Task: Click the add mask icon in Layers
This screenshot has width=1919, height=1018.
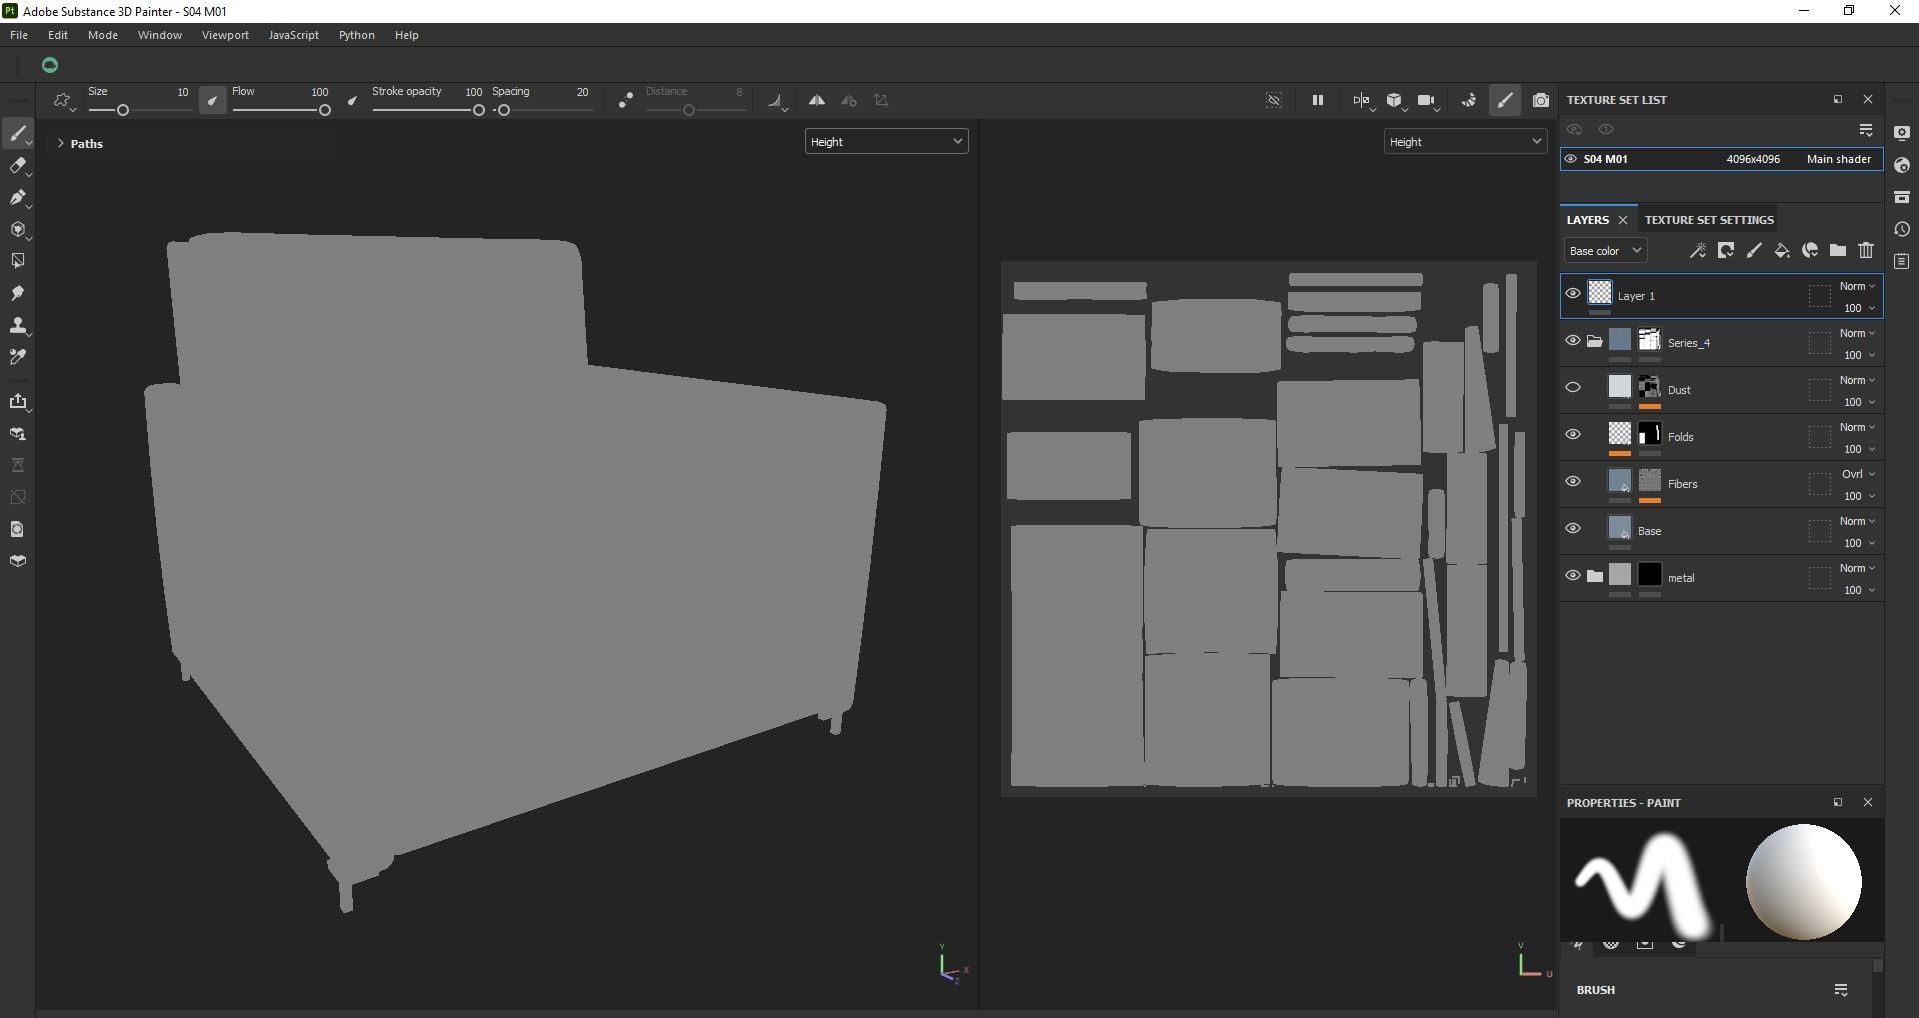Action: pos(1725,251)
